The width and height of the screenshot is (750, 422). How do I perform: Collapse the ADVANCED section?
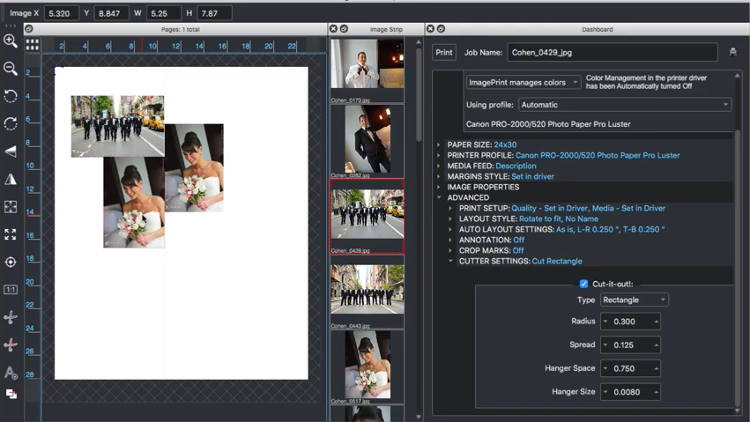[x=439, y=197]
